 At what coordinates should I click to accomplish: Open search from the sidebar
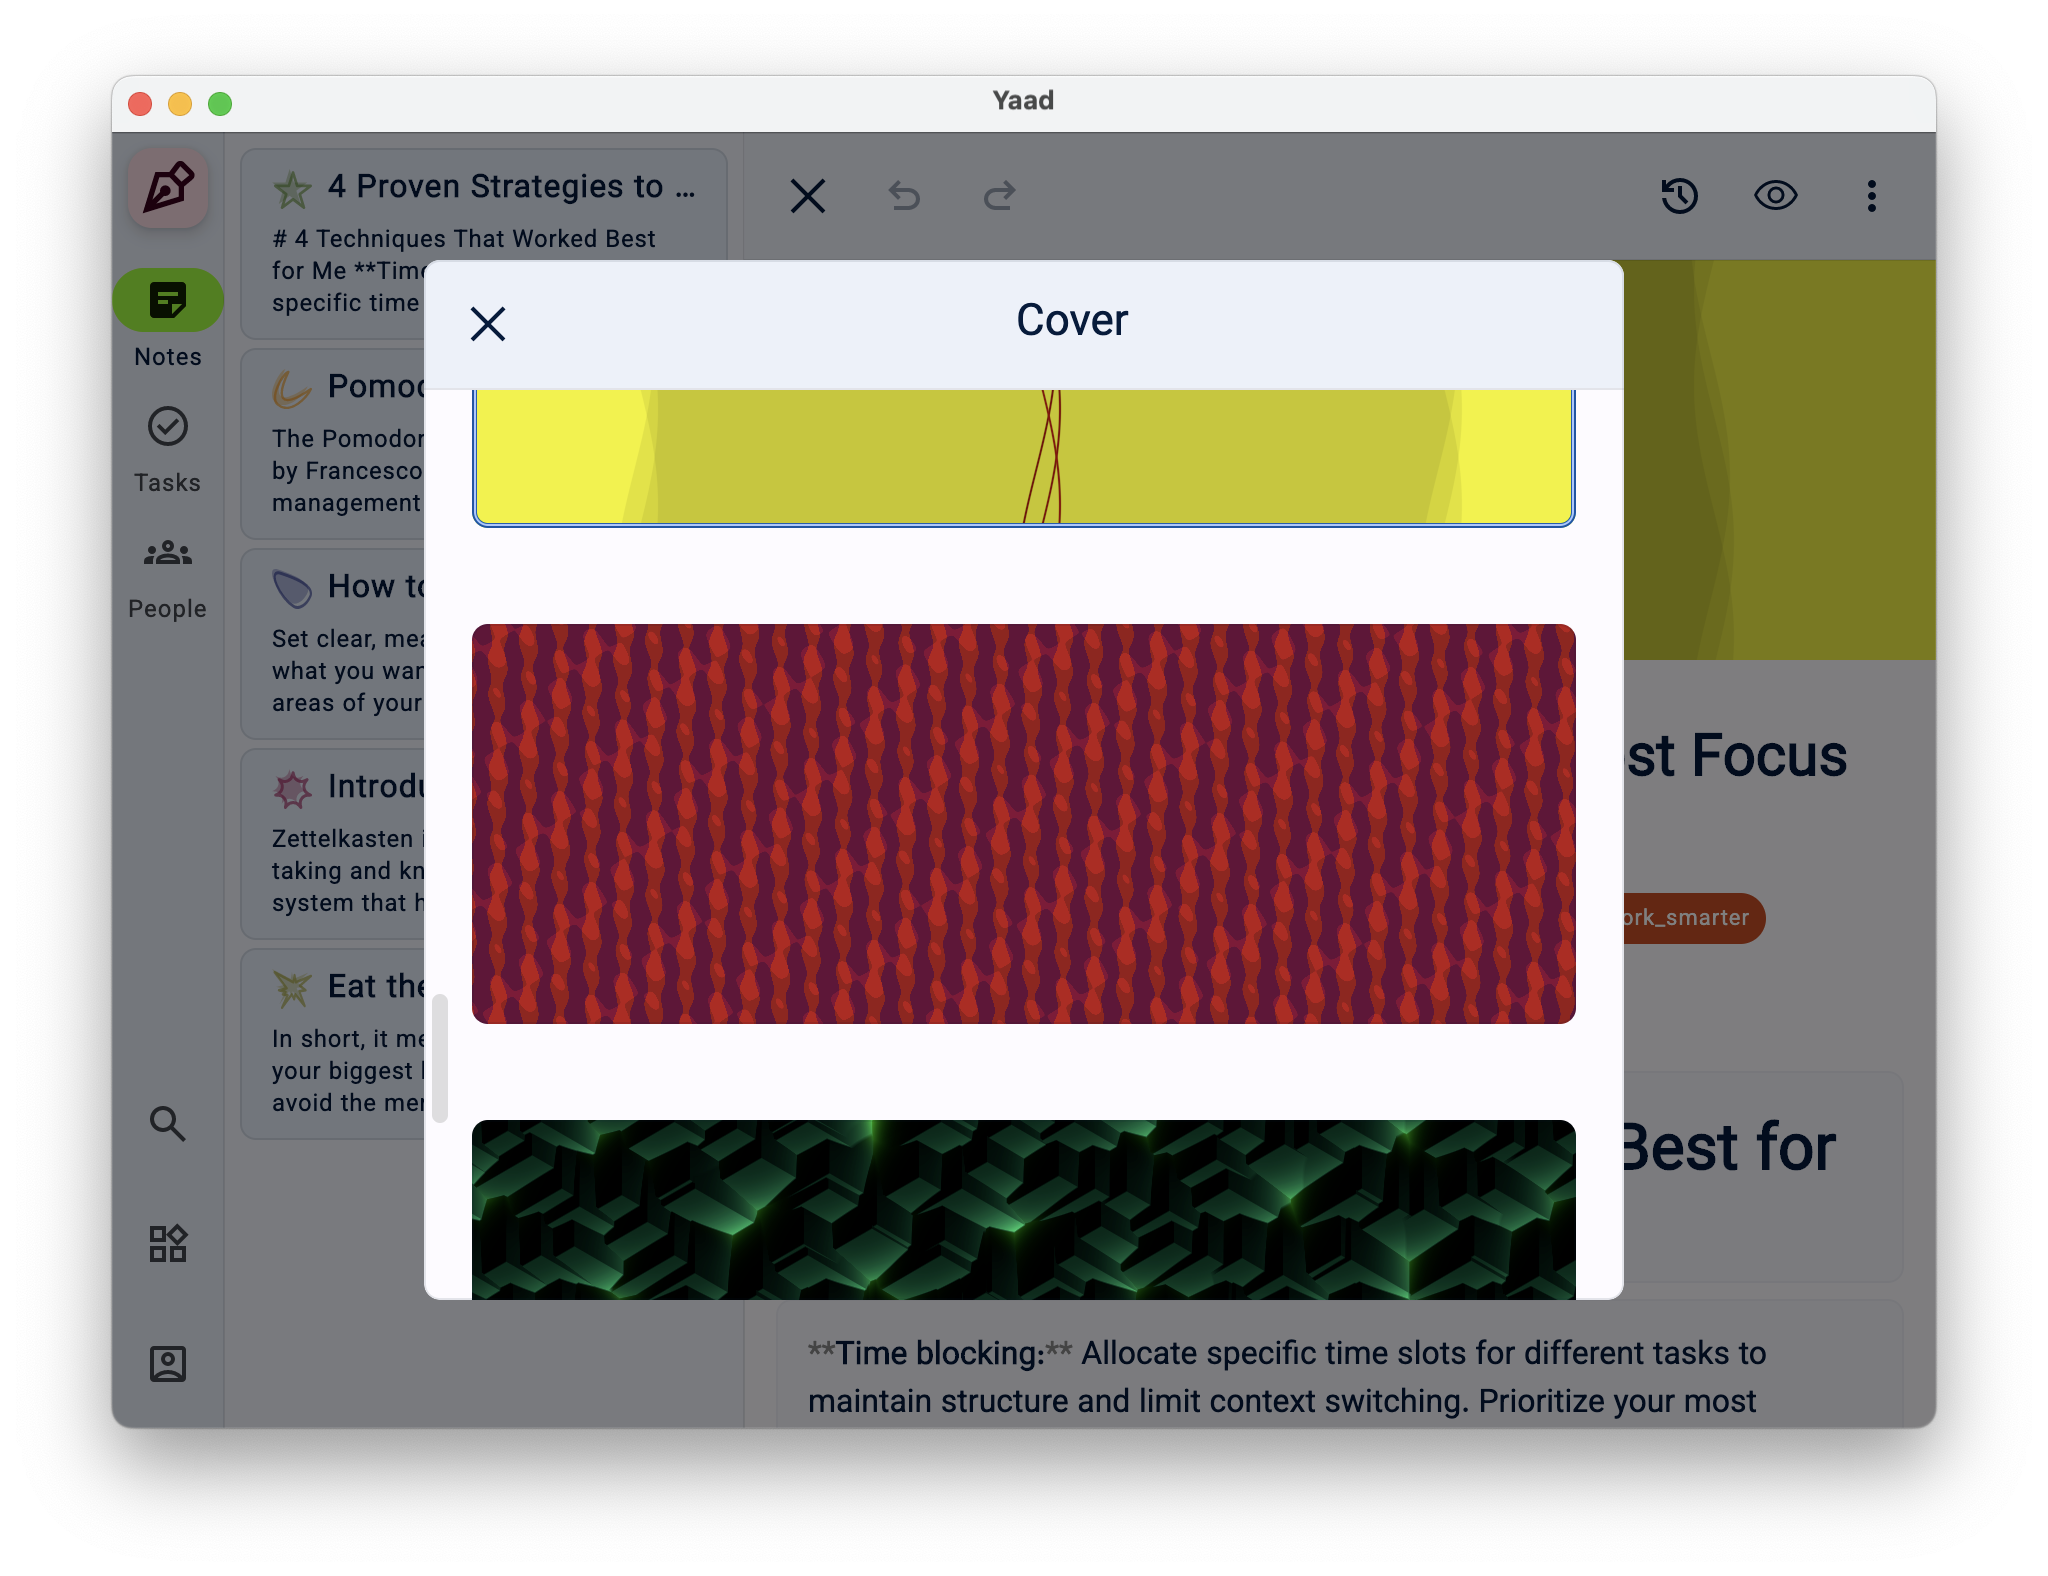pos(167,1123)
